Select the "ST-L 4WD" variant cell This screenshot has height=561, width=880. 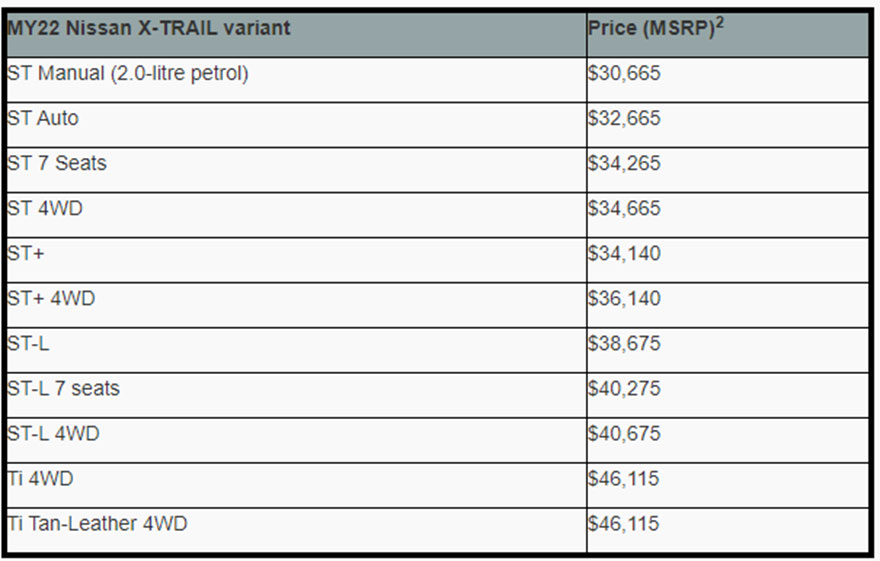pos(53,434)
